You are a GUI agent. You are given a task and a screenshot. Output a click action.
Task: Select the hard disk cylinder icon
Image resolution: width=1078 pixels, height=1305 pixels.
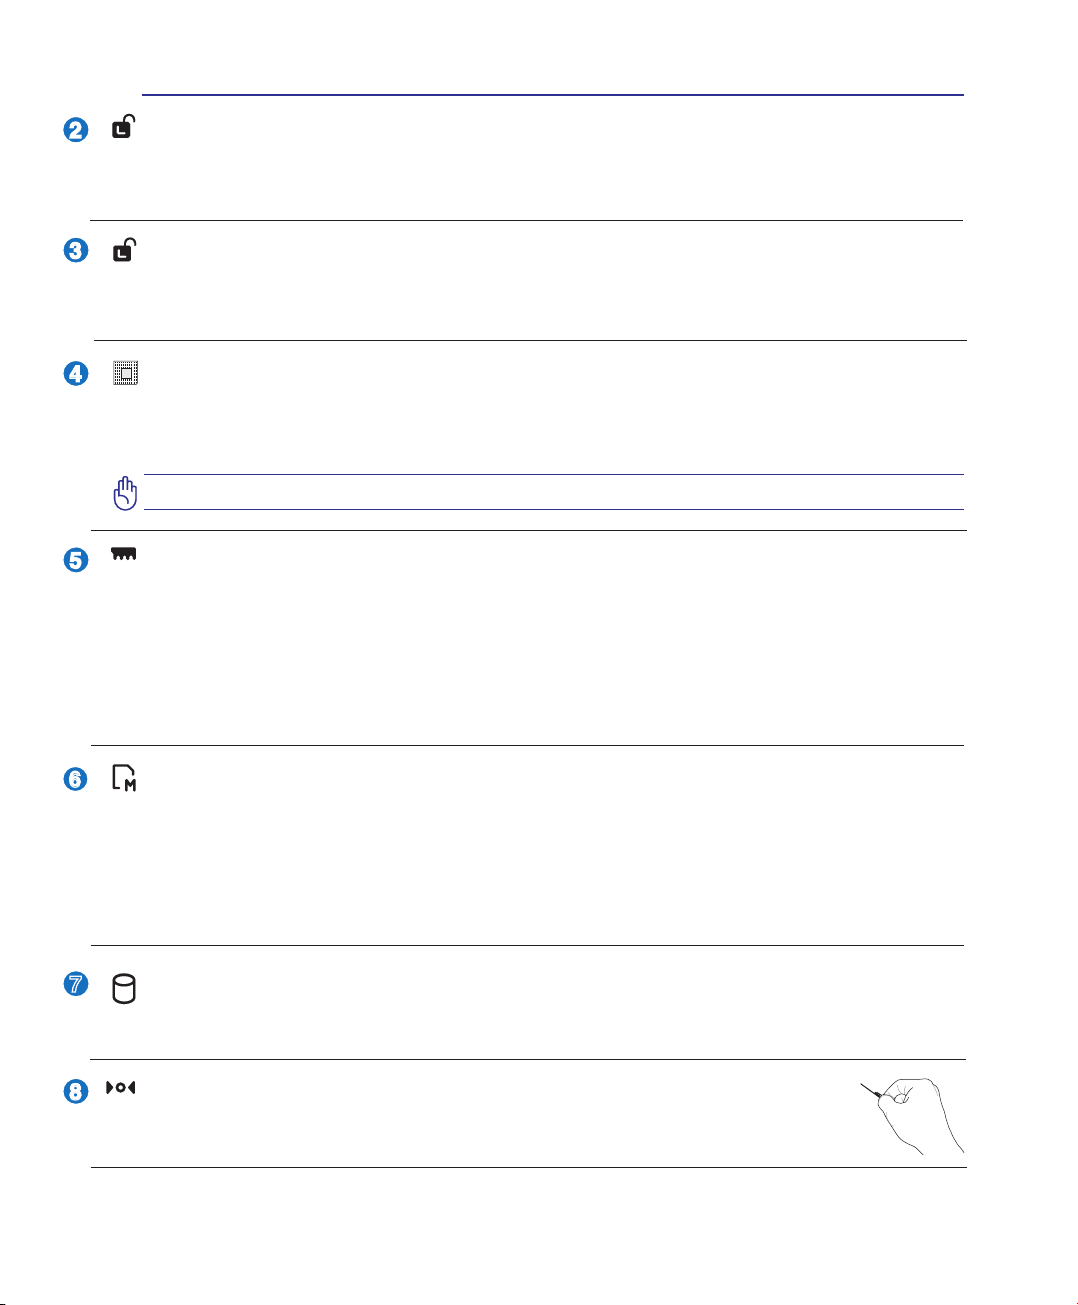click(x=124, y=989)
